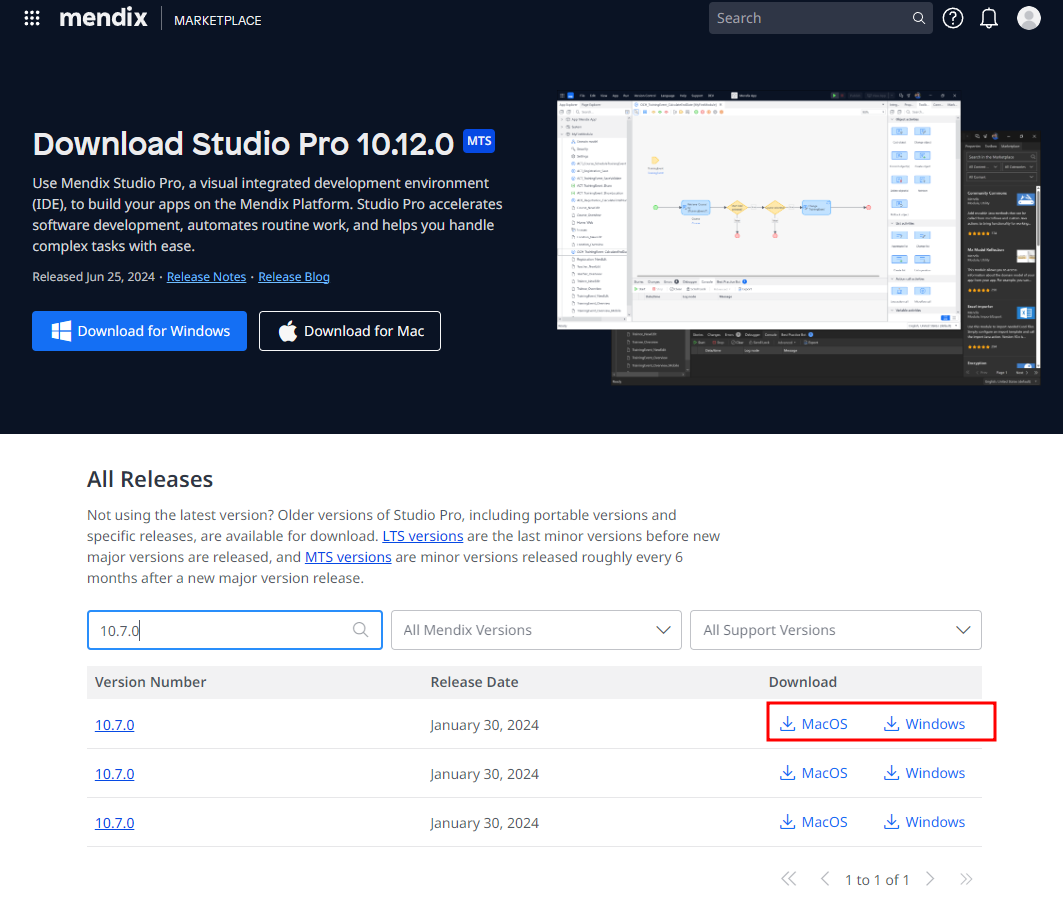Download Windows from the third row
This screenshot has width=1063, height=922.
point(924,821)
